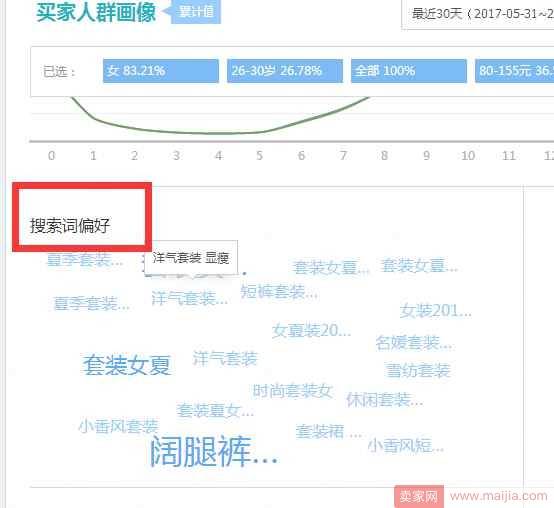The height and width of the screenshot is (508, 554).
Task: Select the 80-155元 price filter chip
Action: click(x=515, y=71)
